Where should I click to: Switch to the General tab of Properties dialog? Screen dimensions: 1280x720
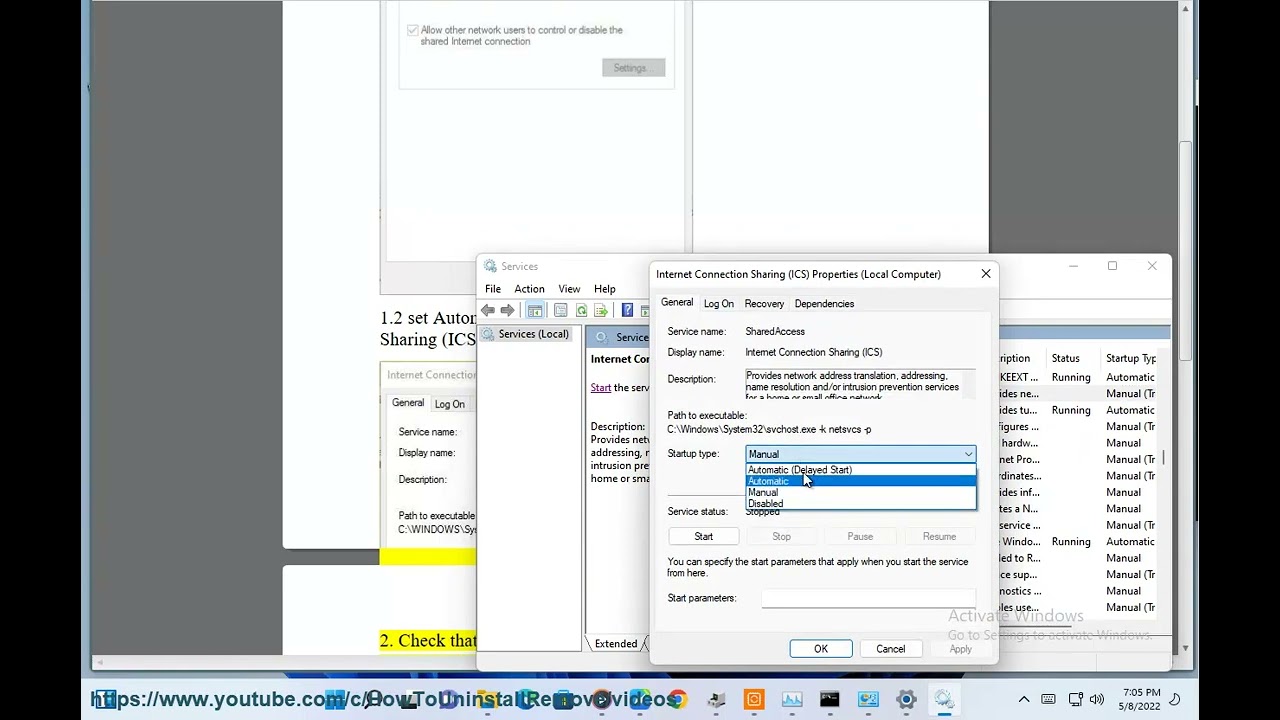(677, 302)
